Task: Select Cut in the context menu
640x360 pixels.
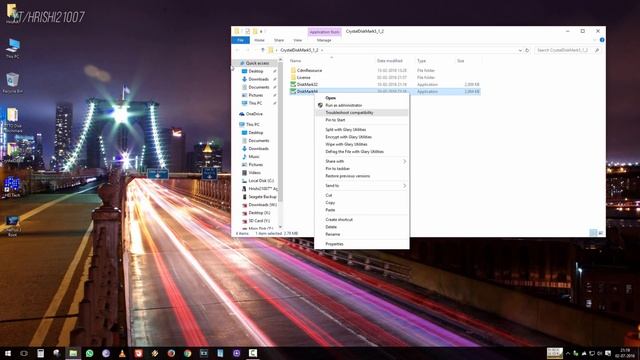Action: (x=329, y=196)
